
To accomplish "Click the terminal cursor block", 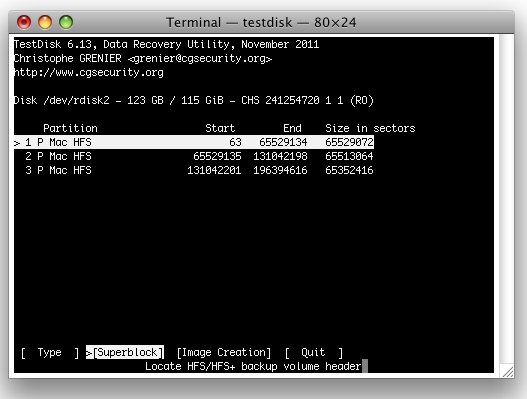I will (x=365, y=366).
